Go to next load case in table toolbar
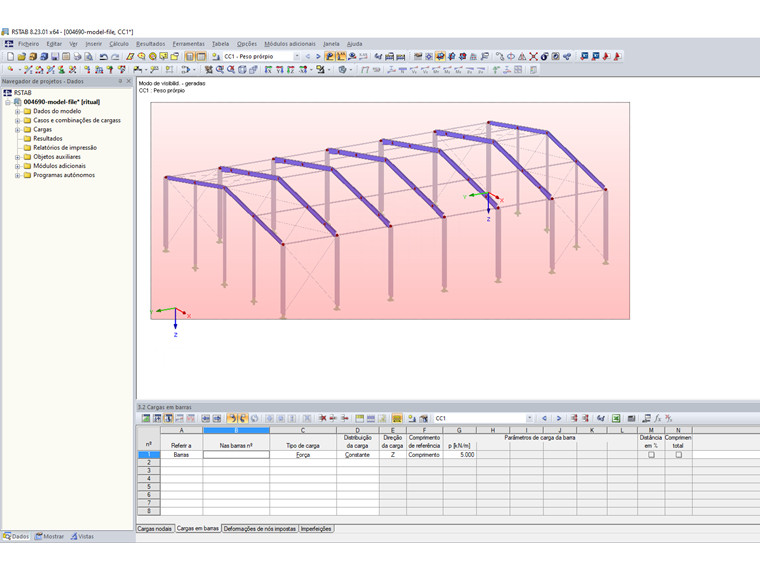Image resolution: width=760 pixels, height=570 pixels. (x=558, y=418)
